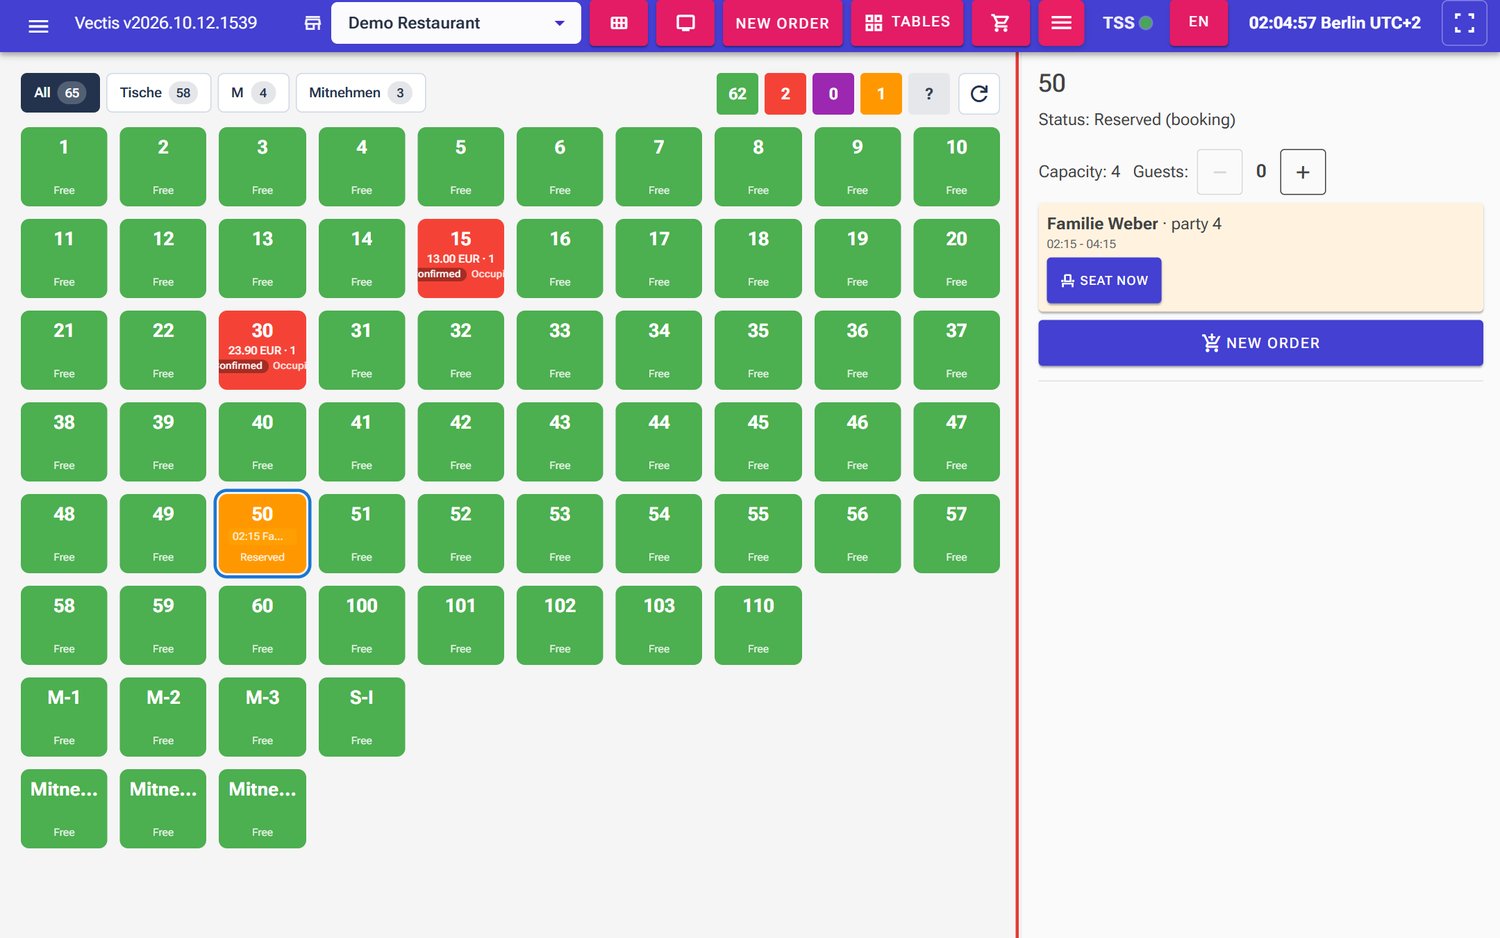
Task: Select table S-I
Action: pyautogui.click(x=361, y=717)
